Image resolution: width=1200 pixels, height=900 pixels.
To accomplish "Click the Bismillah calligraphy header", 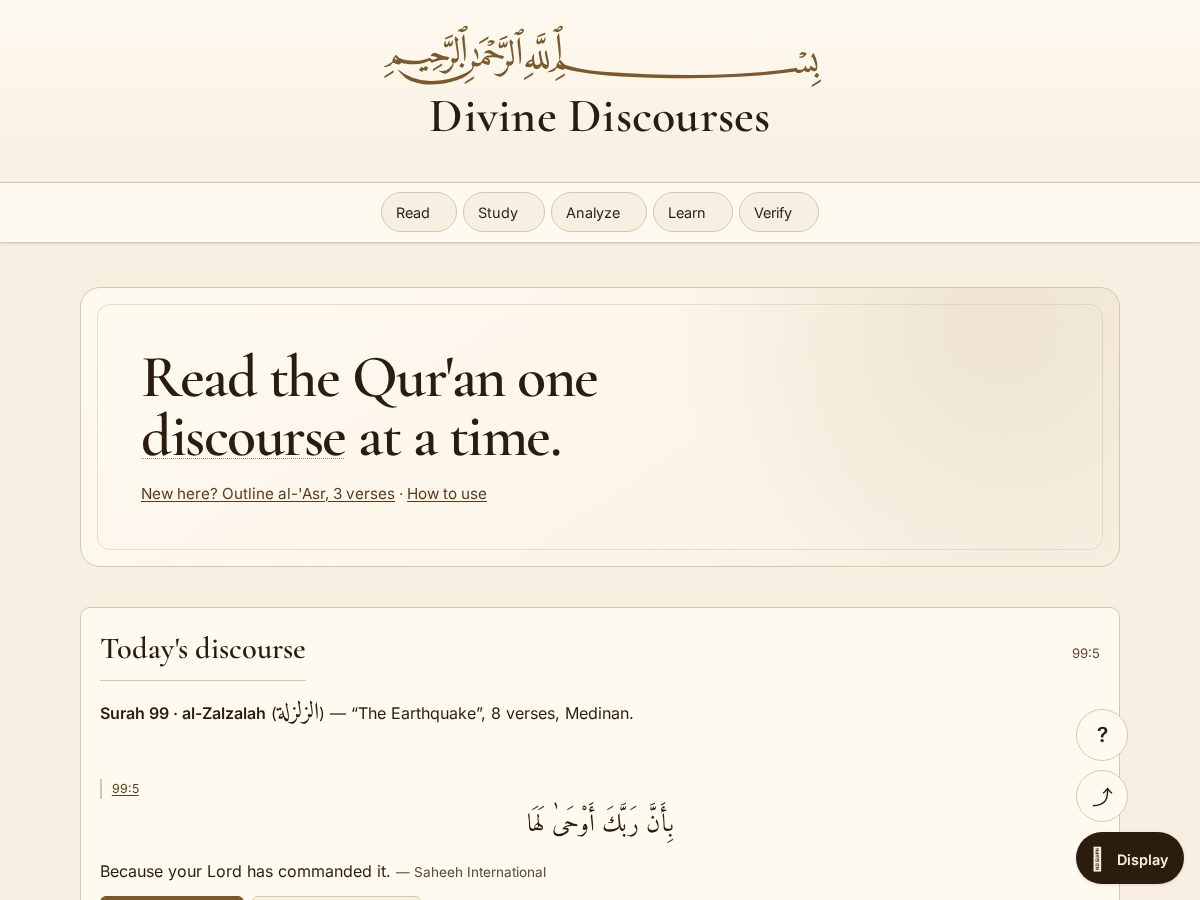I will (x=602, y=56).
